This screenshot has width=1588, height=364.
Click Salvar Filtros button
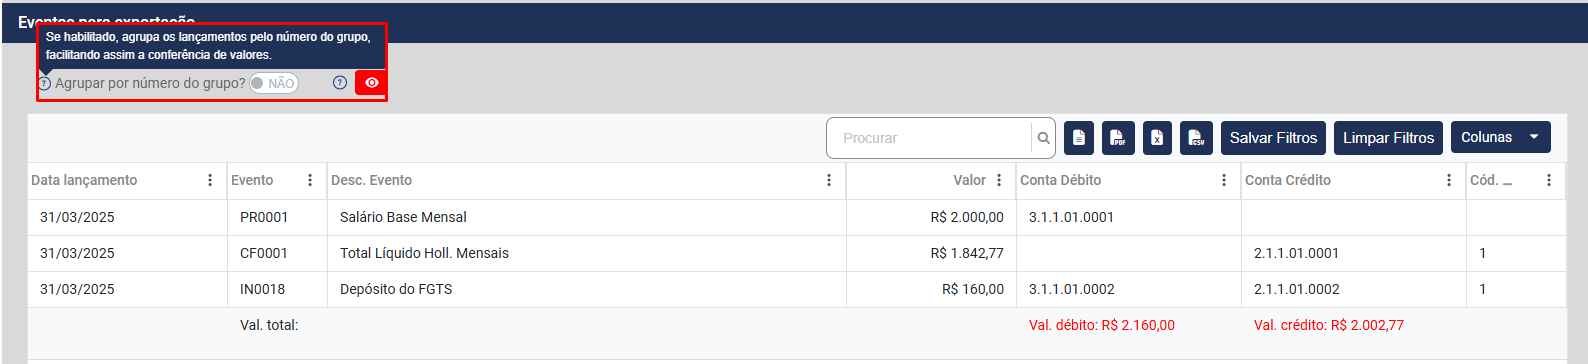(x=1273, y=138)
